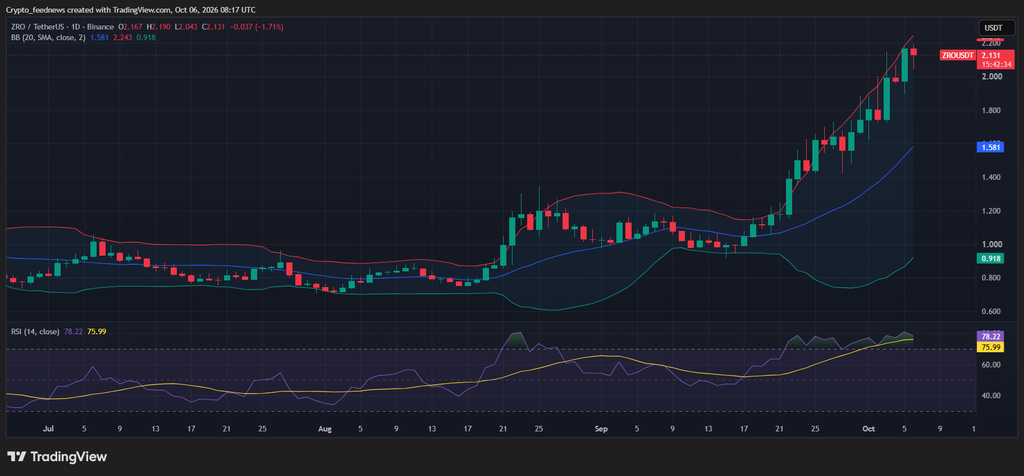Screen dimensions: 1024x476
Task: Click the red ZROUSDT symbol price tag
Action: [957, 56]
